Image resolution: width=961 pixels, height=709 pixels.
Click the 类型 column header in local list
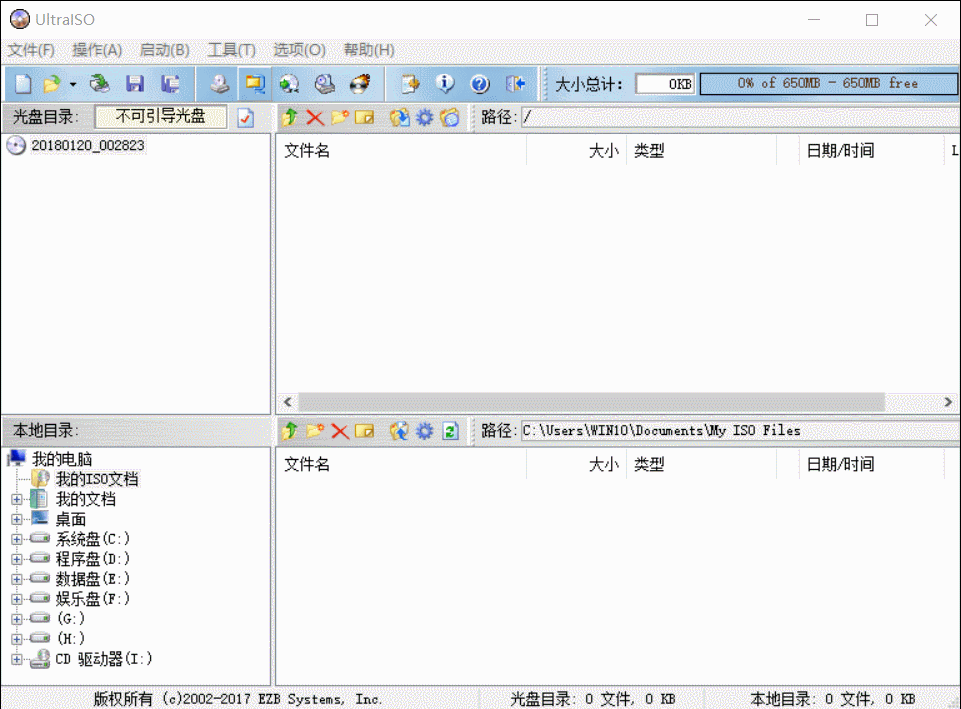pyautogui.click(x=701, y=464)
